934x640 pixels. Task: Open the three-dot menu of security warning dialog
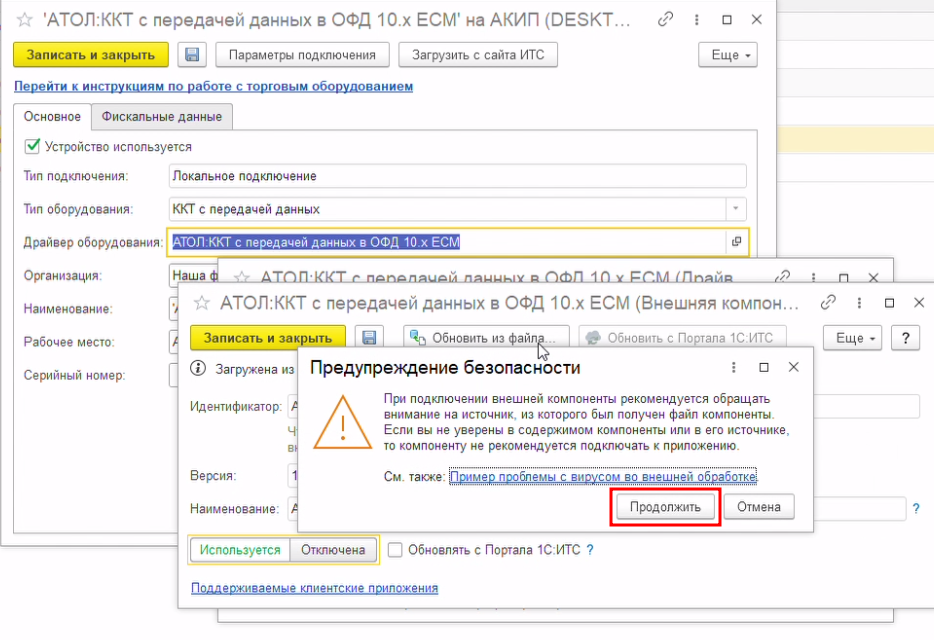(x=733, y=368)
